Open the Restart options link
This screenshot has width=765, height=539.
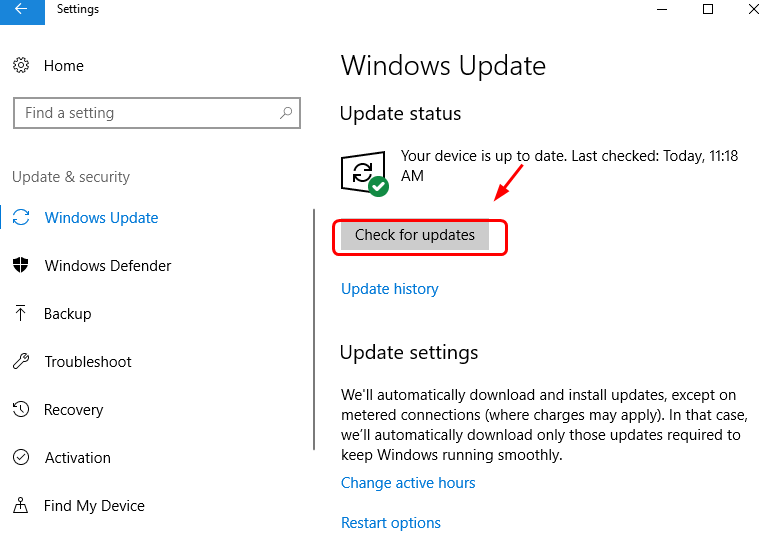point(391,523)
